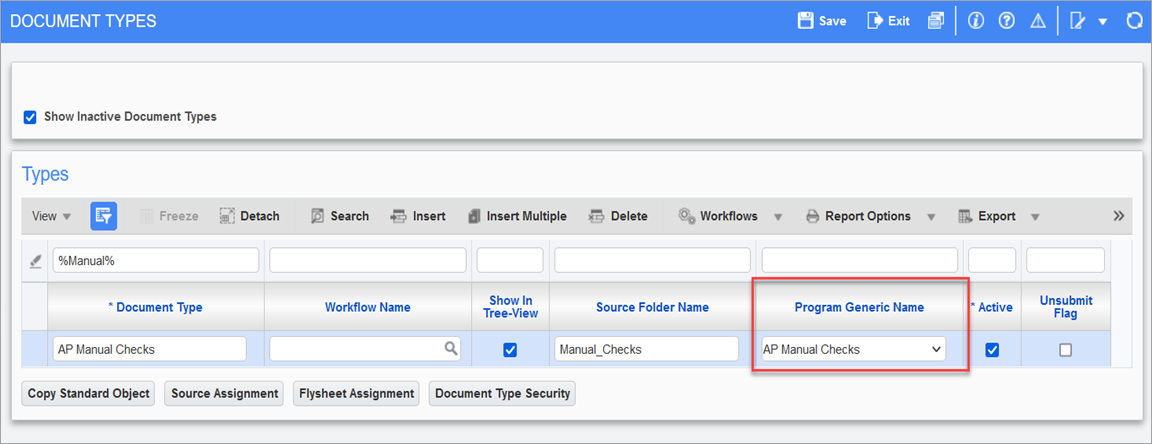Click the warning triangle icon
Screen dimensions: 1152x444
click(x=1037, y=21)
